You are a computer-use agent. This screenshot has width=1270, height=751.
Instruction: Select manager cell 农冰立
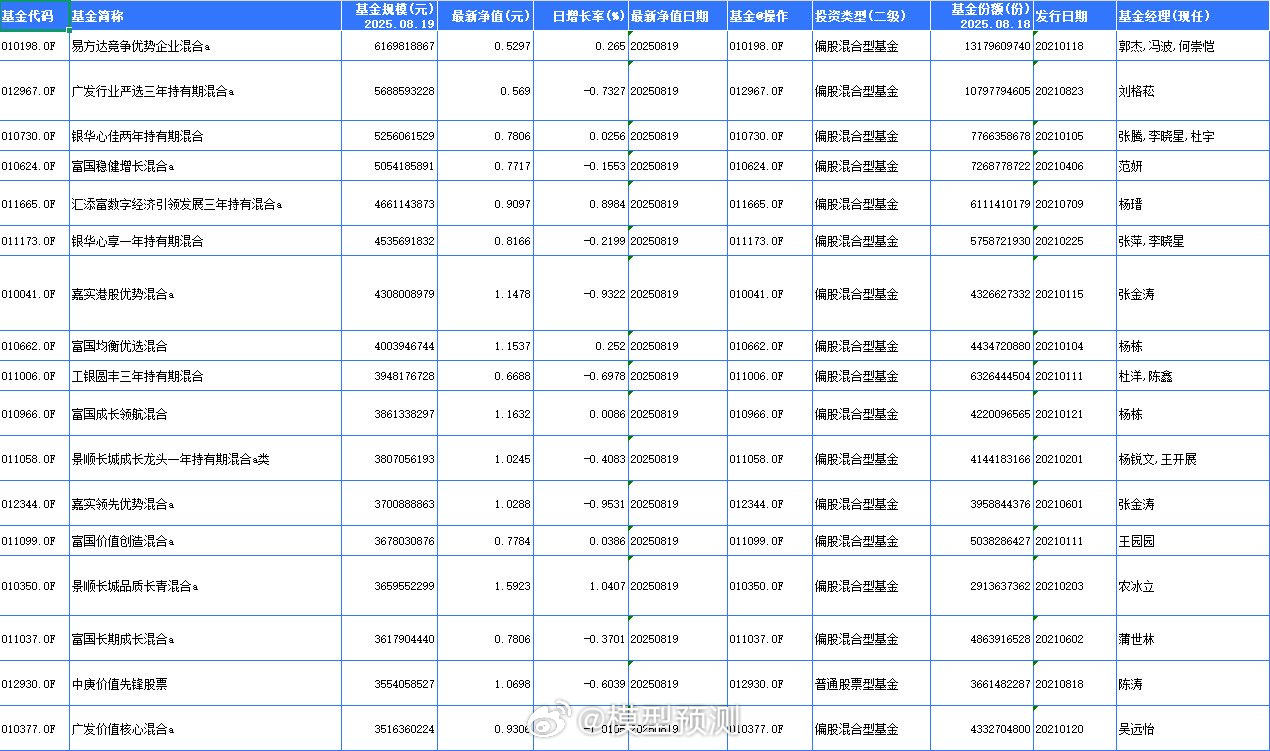(x=1192, y=586)
